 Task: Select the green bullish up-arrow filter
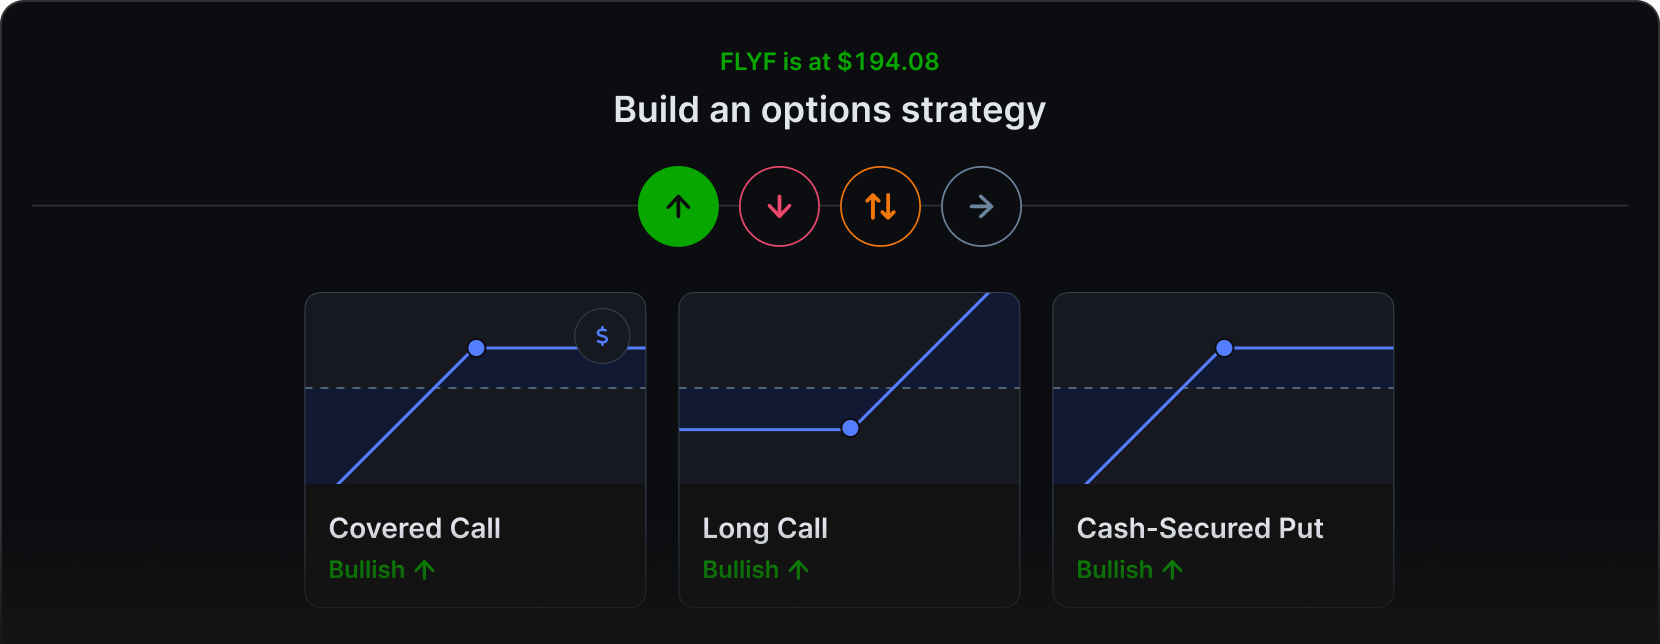[678, 206]
